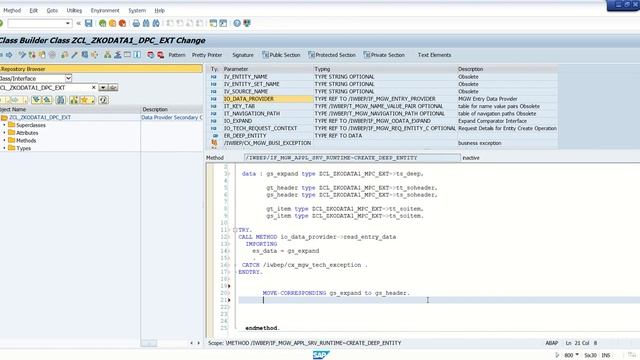The image size is (640, 360).
Task: Open the Environment menu
Action: (x=105, y=10)
